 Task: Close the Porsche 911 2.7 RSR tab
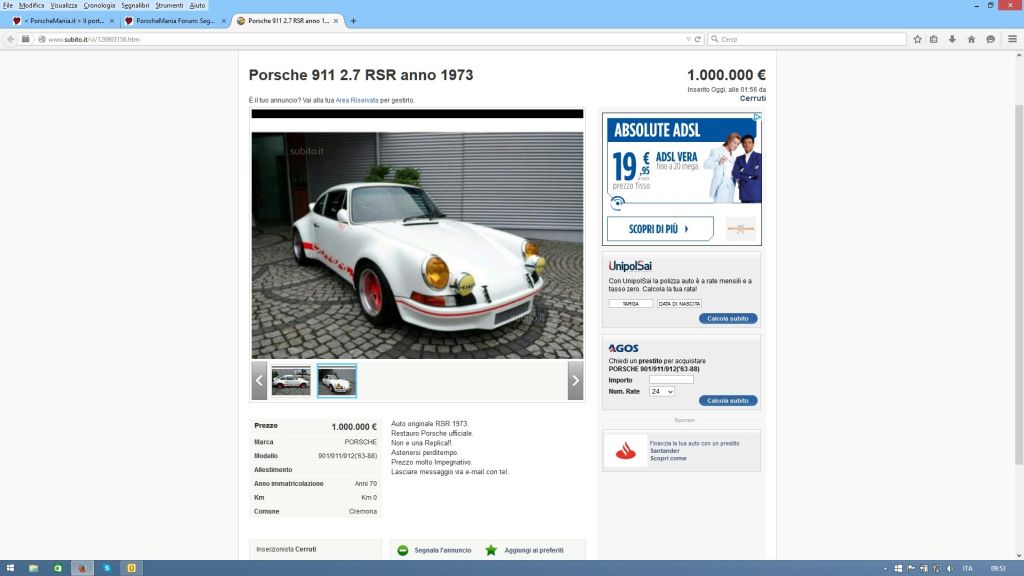click(x=336, y=21)
